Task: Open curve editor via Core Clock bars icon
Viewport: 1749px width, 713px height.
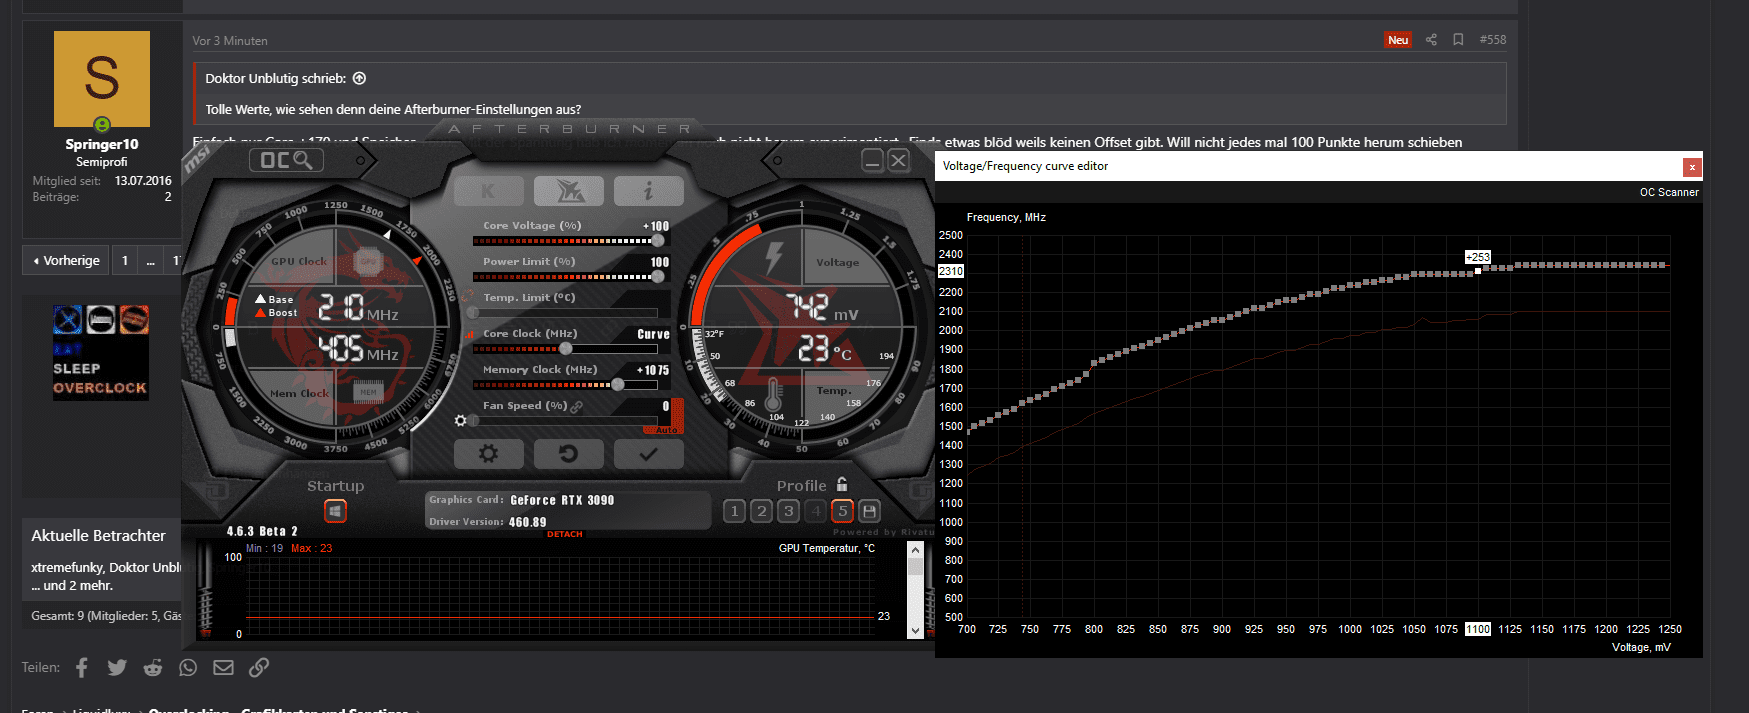Action: 471,334
